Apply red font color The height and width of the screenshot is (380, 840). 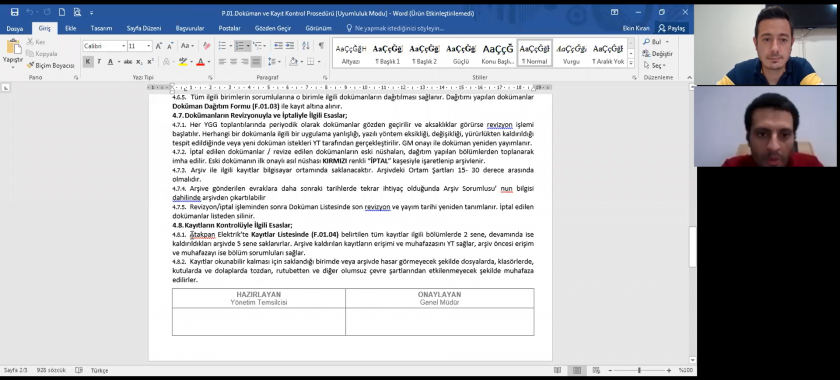coord(200,62)
